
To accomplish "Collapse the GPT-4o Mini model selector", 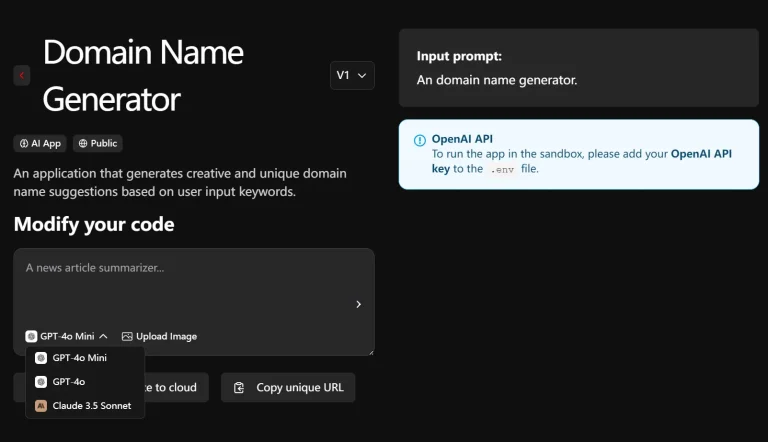I will (x=67, y=336).
